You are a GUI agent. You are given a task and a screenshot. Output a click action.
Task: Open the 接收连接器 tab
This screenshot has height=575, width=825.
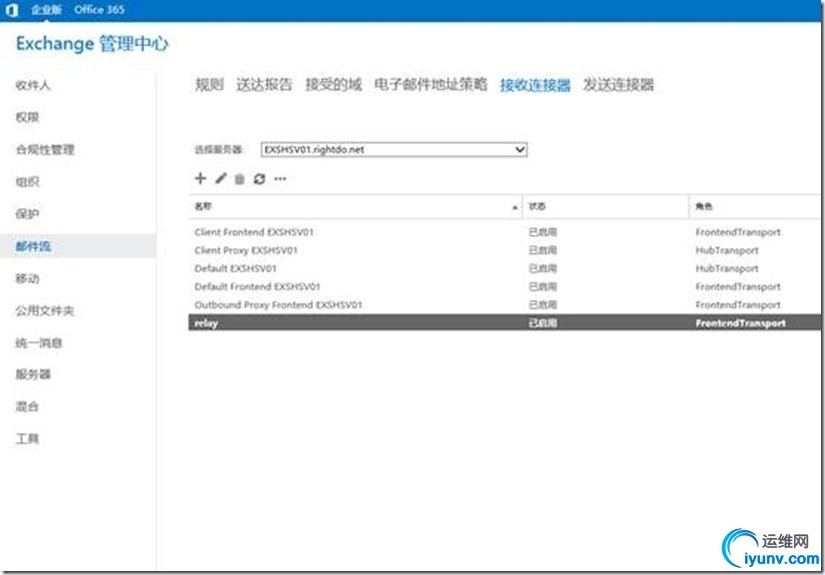535,85
